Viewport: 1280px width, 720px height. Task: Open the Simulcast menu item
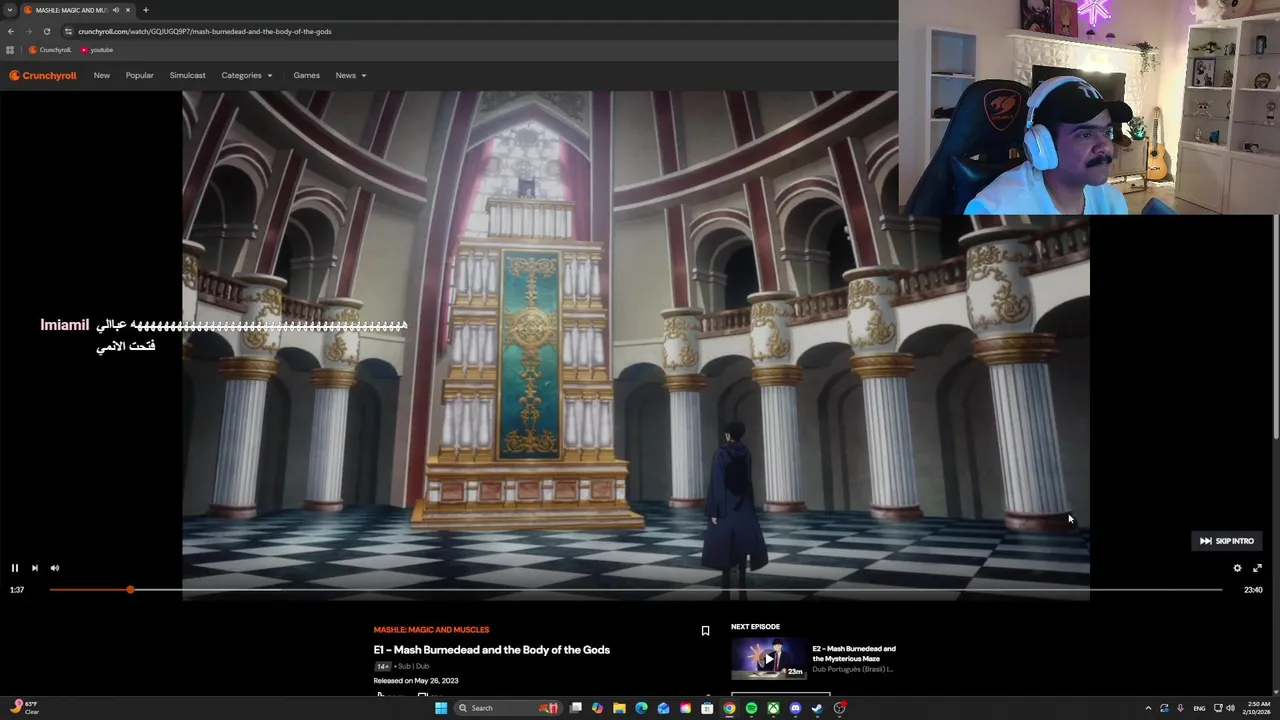tap(188, 75)
